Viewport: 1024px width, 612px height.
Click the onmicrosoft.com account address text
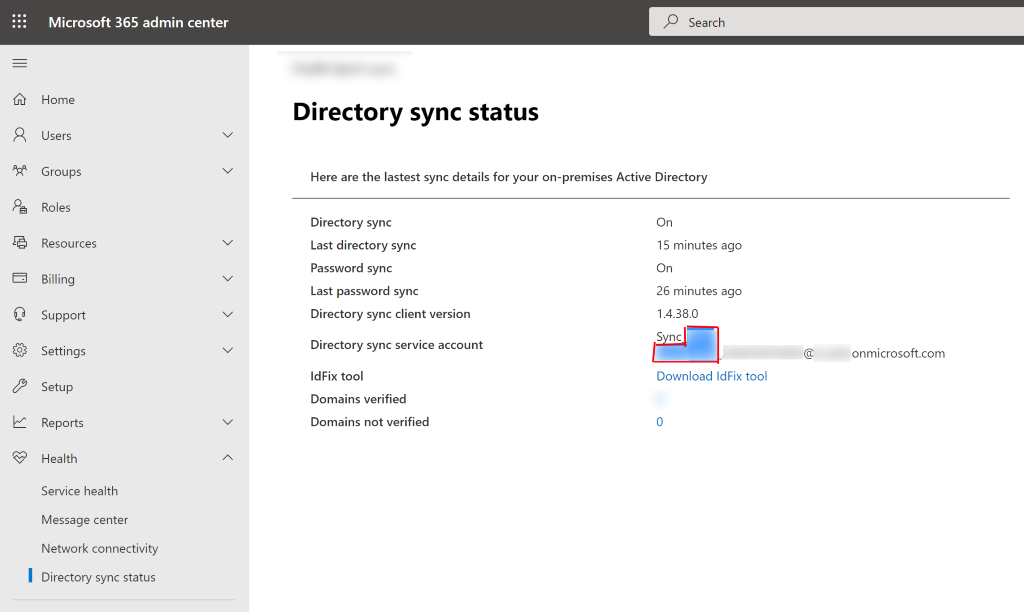(x=898, y=353)
